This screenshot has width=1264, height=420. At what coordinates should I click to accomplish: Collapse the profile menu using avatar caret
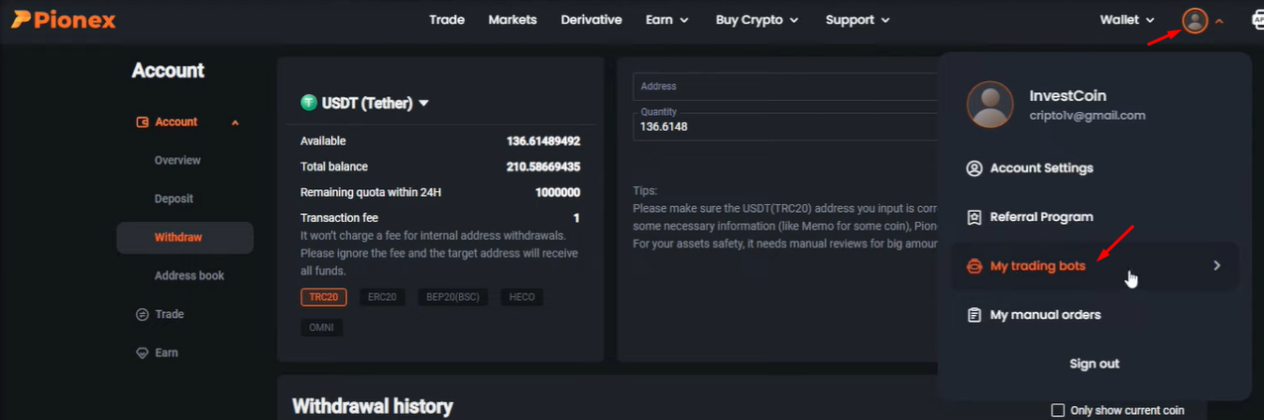pos(1219,20)
